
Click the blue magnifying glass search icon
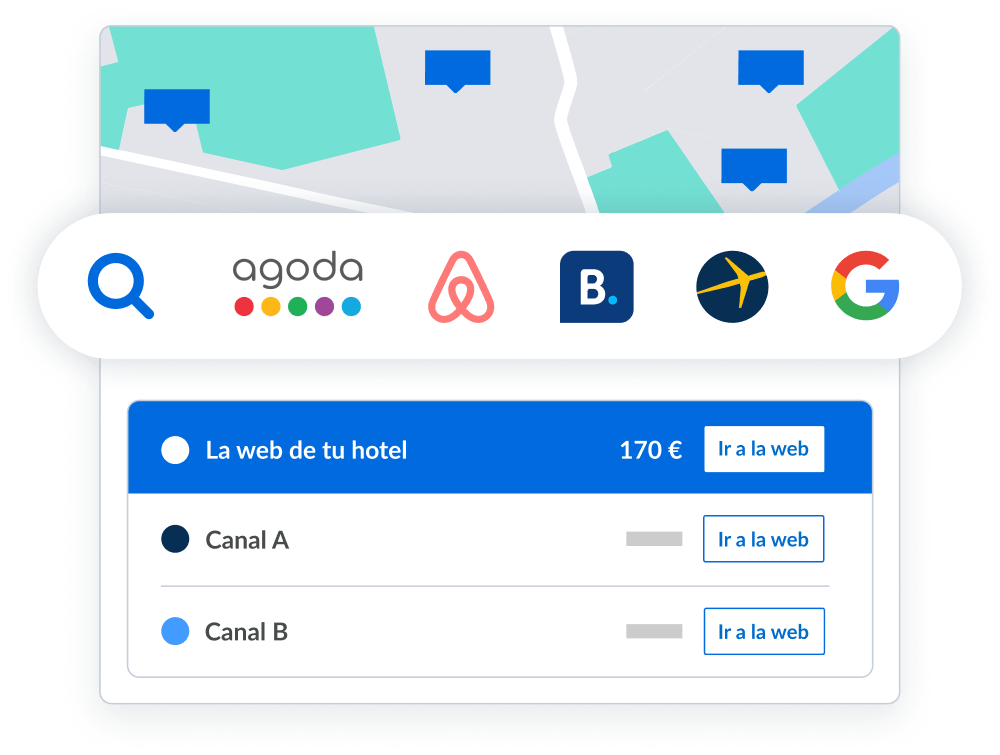(x=121, y=286)
